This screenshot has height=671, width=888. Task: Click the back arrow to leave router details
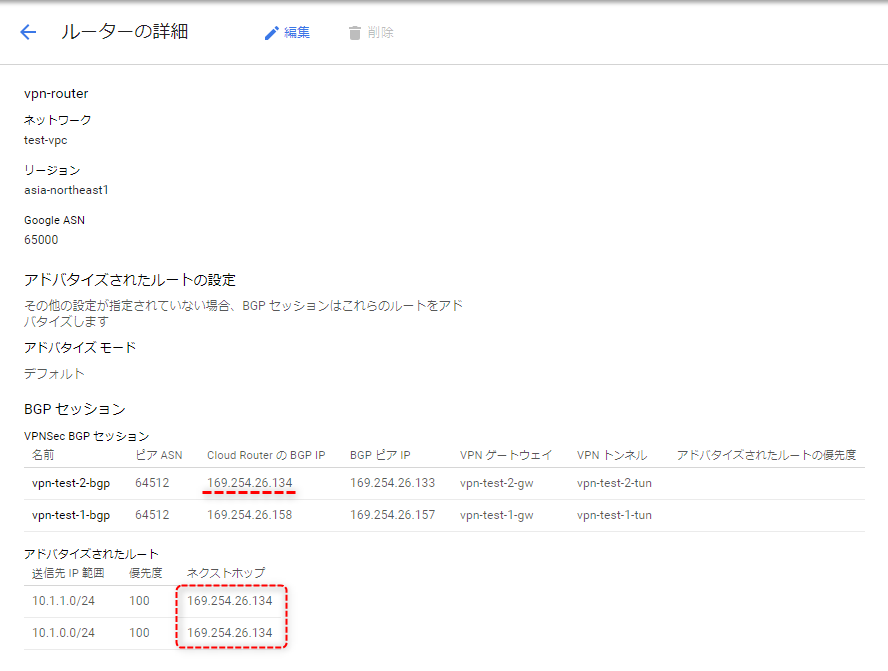point(27,31)
